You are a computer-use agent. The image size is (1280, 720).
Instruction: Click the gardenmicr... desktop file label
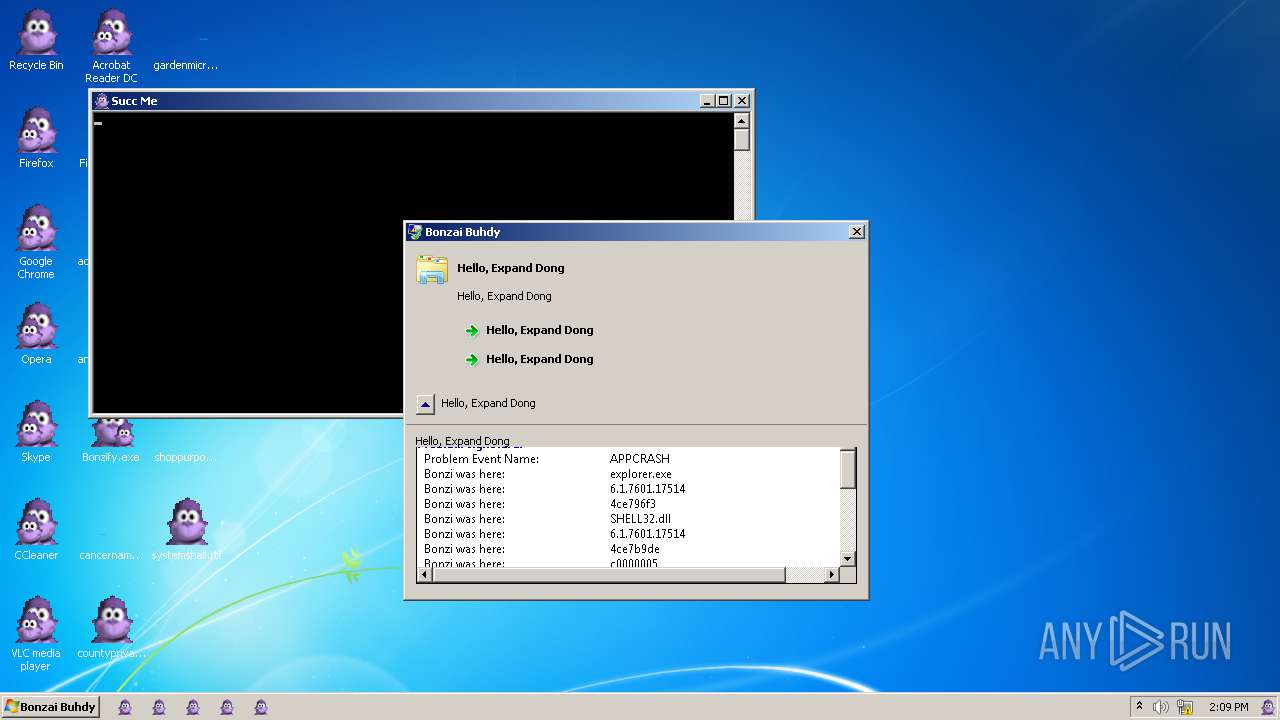pos(186,65)
